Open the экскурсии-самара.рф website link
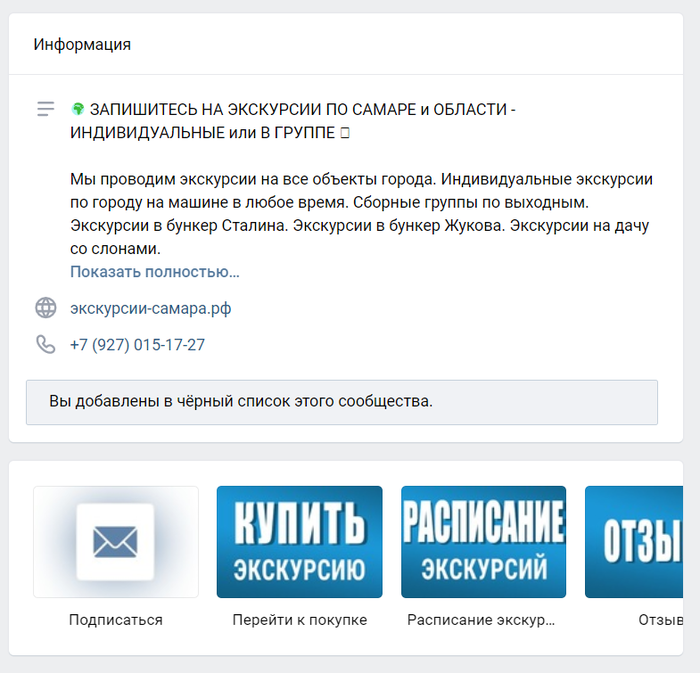 coord(150,308)
